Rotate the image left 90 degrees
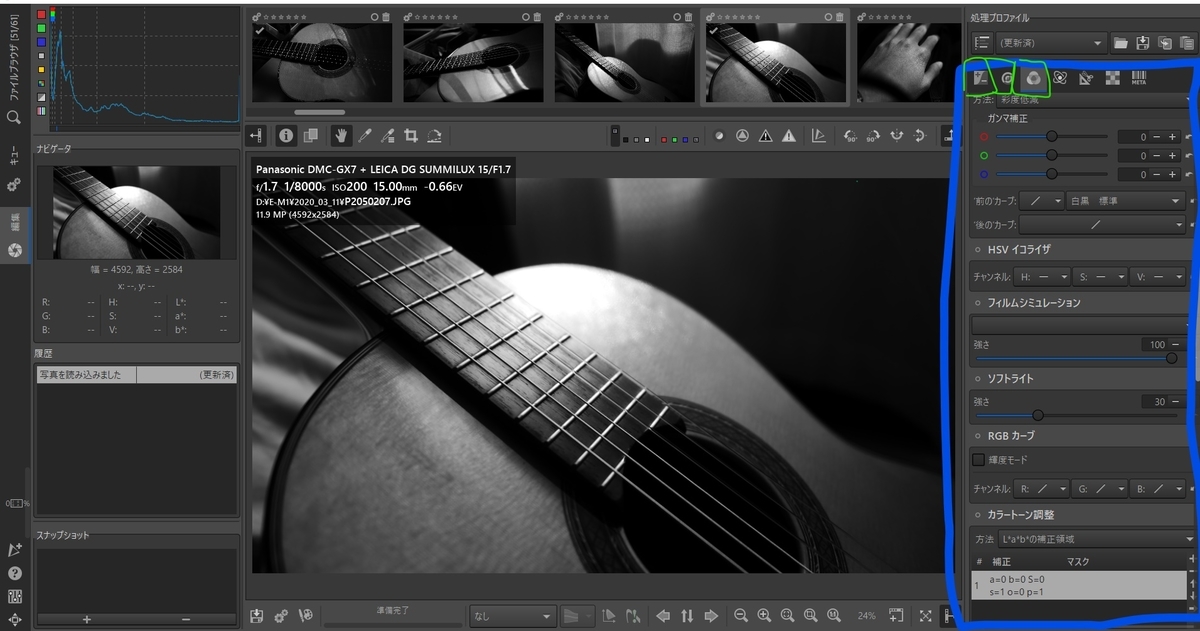This screenshot has height=631, width=1200. point(852,136)
